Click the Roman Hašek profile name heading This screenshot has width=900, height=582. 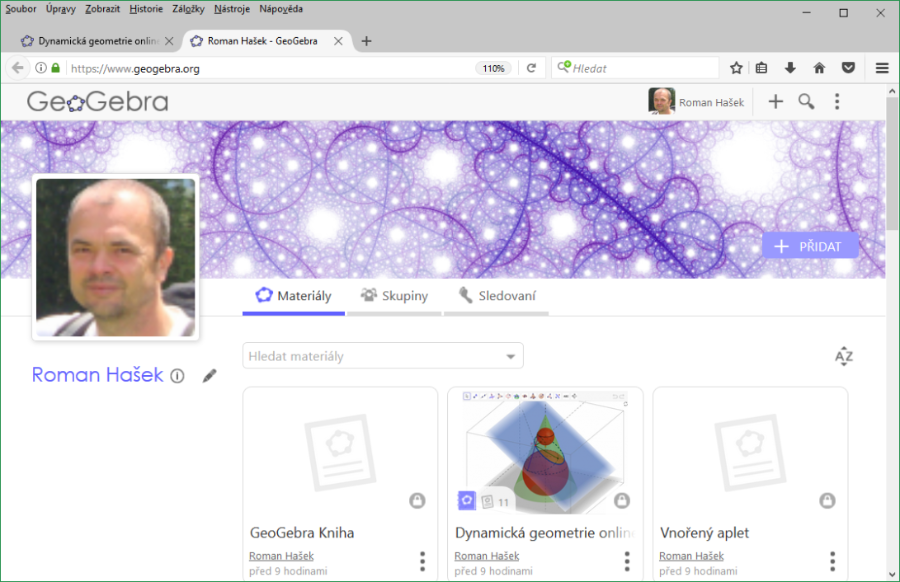click(x=98, y=375)
